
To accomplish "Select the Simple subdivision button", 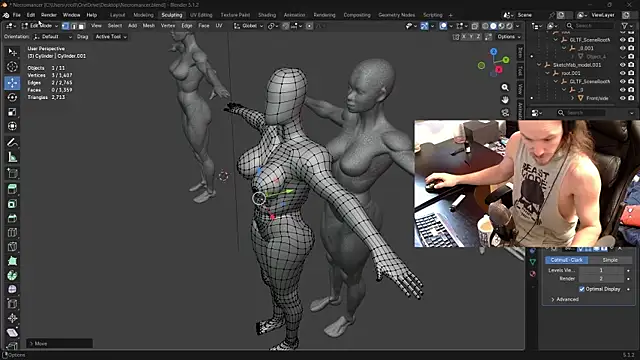I will coord(610,260).
